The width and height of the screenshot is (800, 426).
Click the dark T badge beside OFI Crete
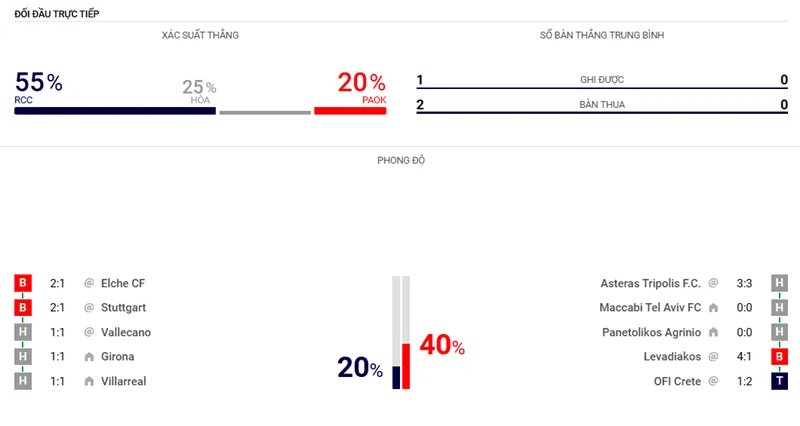tap(777, 380)
